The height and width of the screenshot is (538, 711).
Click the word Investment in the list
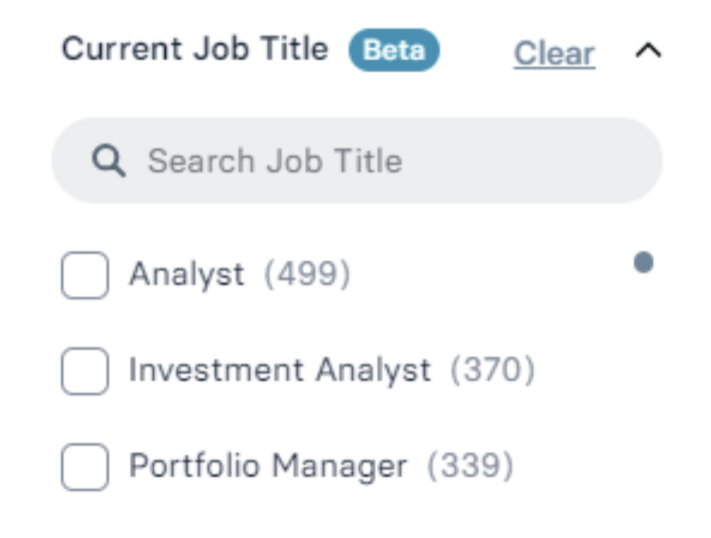pyautogui.click(x=216, y=370)
